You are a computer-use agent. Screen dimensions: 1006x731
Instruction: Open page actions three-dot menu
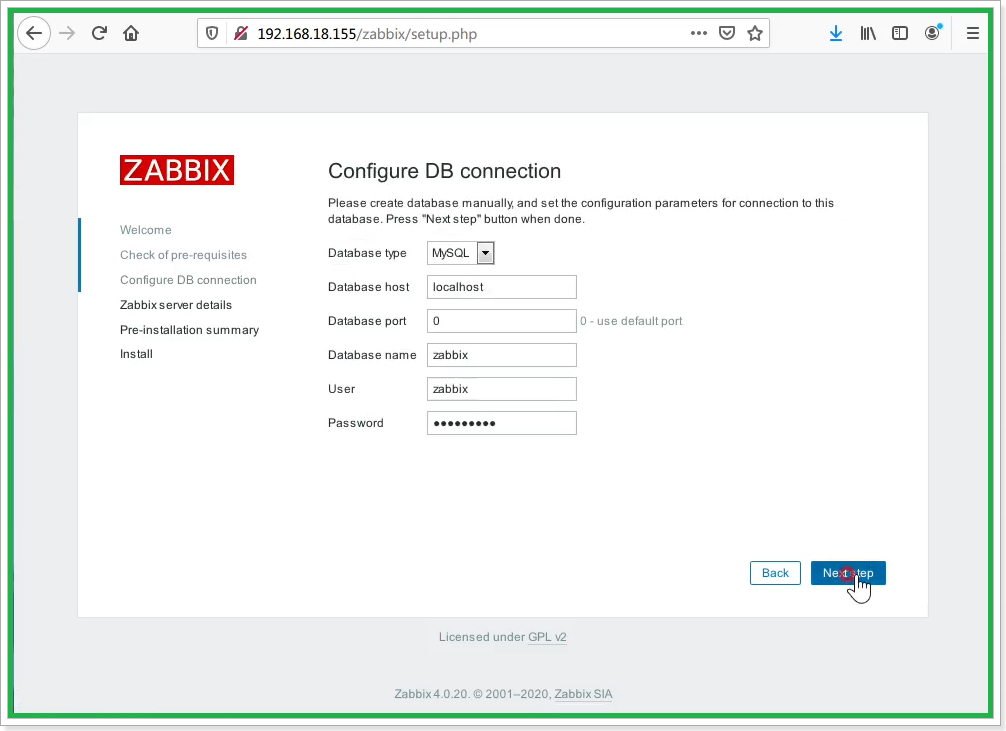pyautogui.click(x=699, y=33)
